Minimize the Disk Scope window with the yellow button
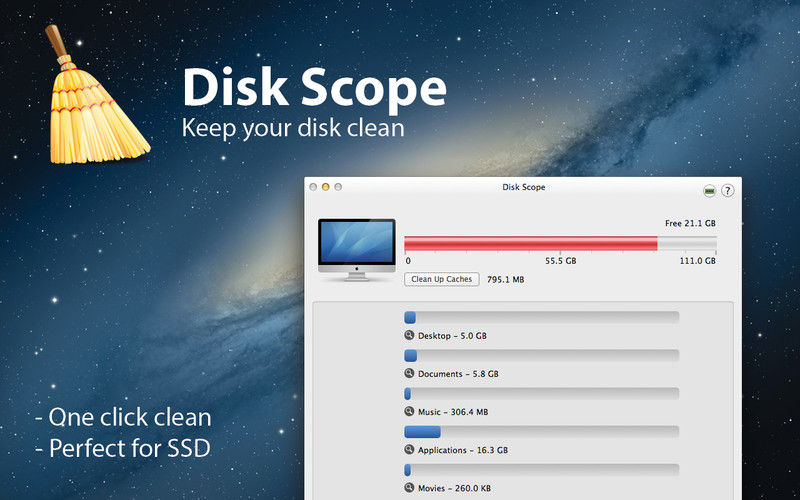This screenshot has height=500, width=800. pyautogui.click(x=325, y=187)
